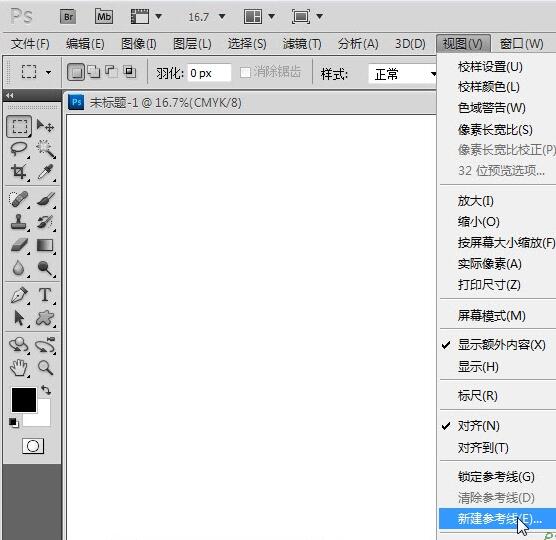This screenshot has width=556, height=540.
Task: Open the marquee tool preset picker arrow
Action: tap(48, 73)
